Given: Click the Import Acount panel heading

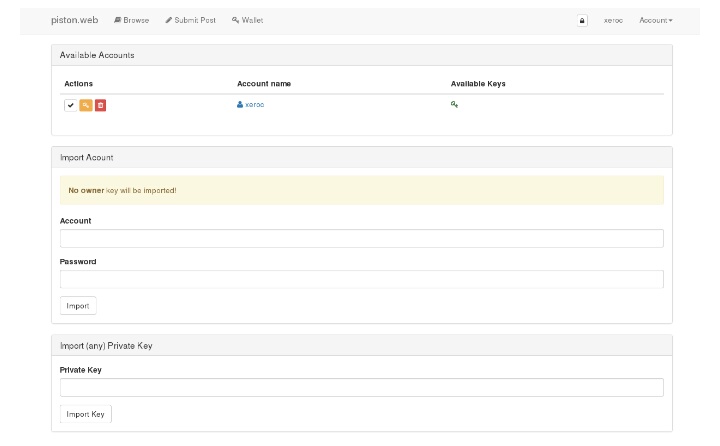Looking at the screenshot, I should 362,158.
